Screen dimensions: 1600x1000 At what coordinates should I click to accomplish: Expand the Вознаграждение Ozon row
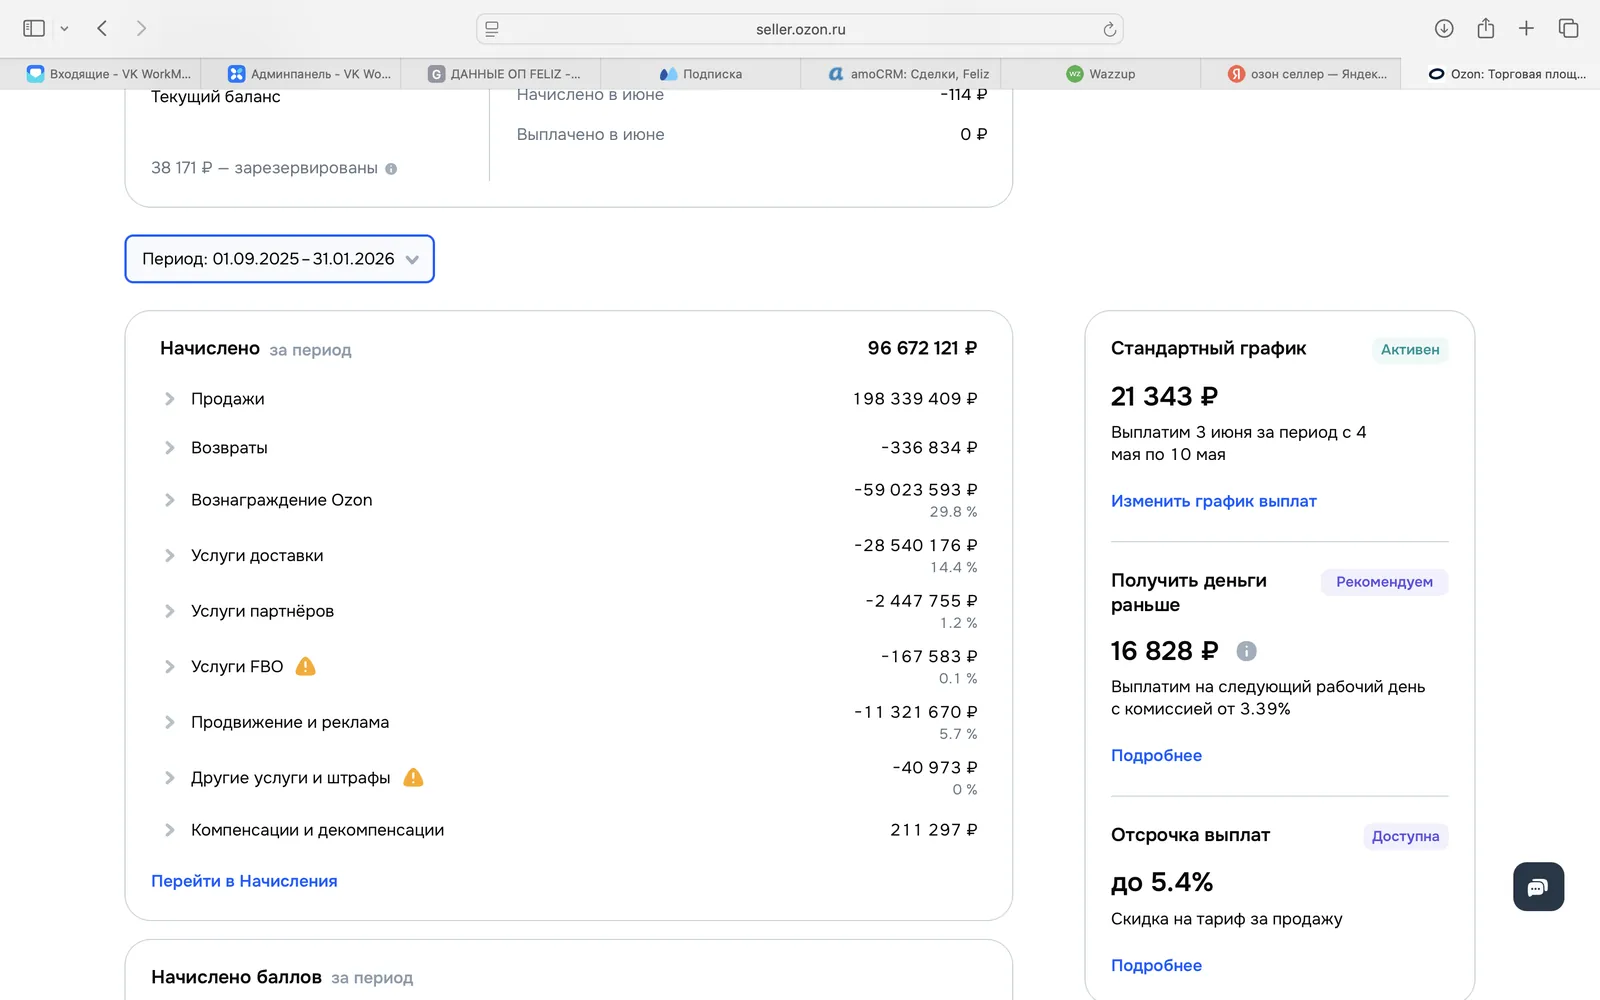point(569,500)
